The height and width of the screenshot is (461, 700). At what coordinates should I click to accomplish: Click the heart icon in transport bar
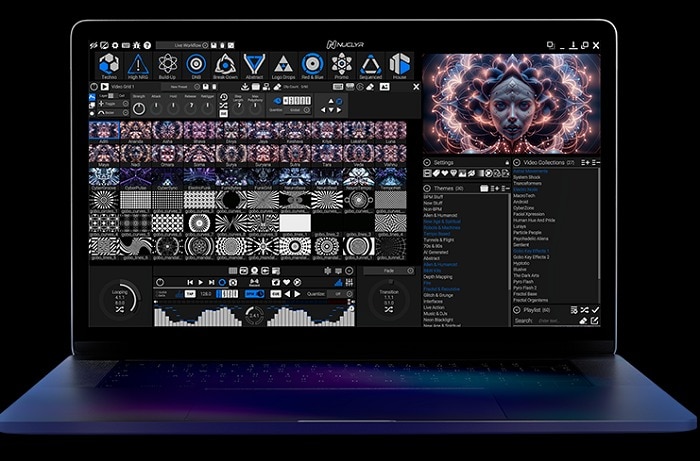click(x=287, y=282)
